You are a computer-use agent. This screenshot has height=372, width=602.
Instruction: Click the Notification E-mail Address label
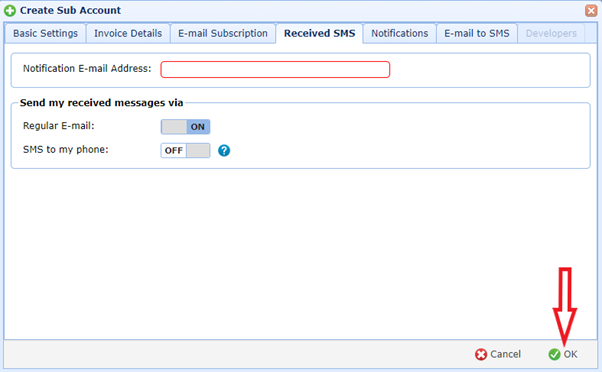point(87,68)
